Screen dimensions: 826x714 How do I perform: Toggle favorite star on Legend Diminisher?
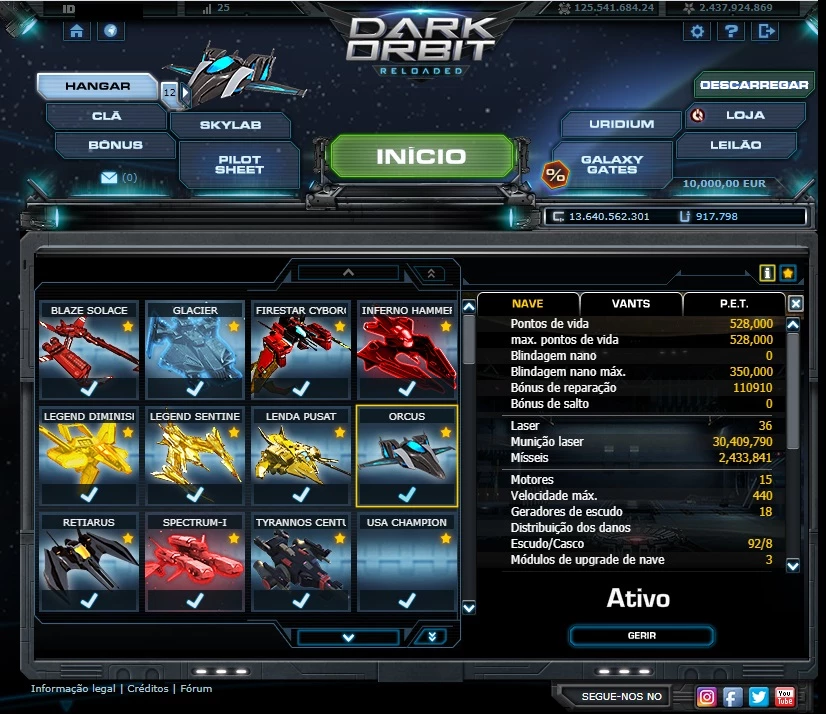click(128, 433)
